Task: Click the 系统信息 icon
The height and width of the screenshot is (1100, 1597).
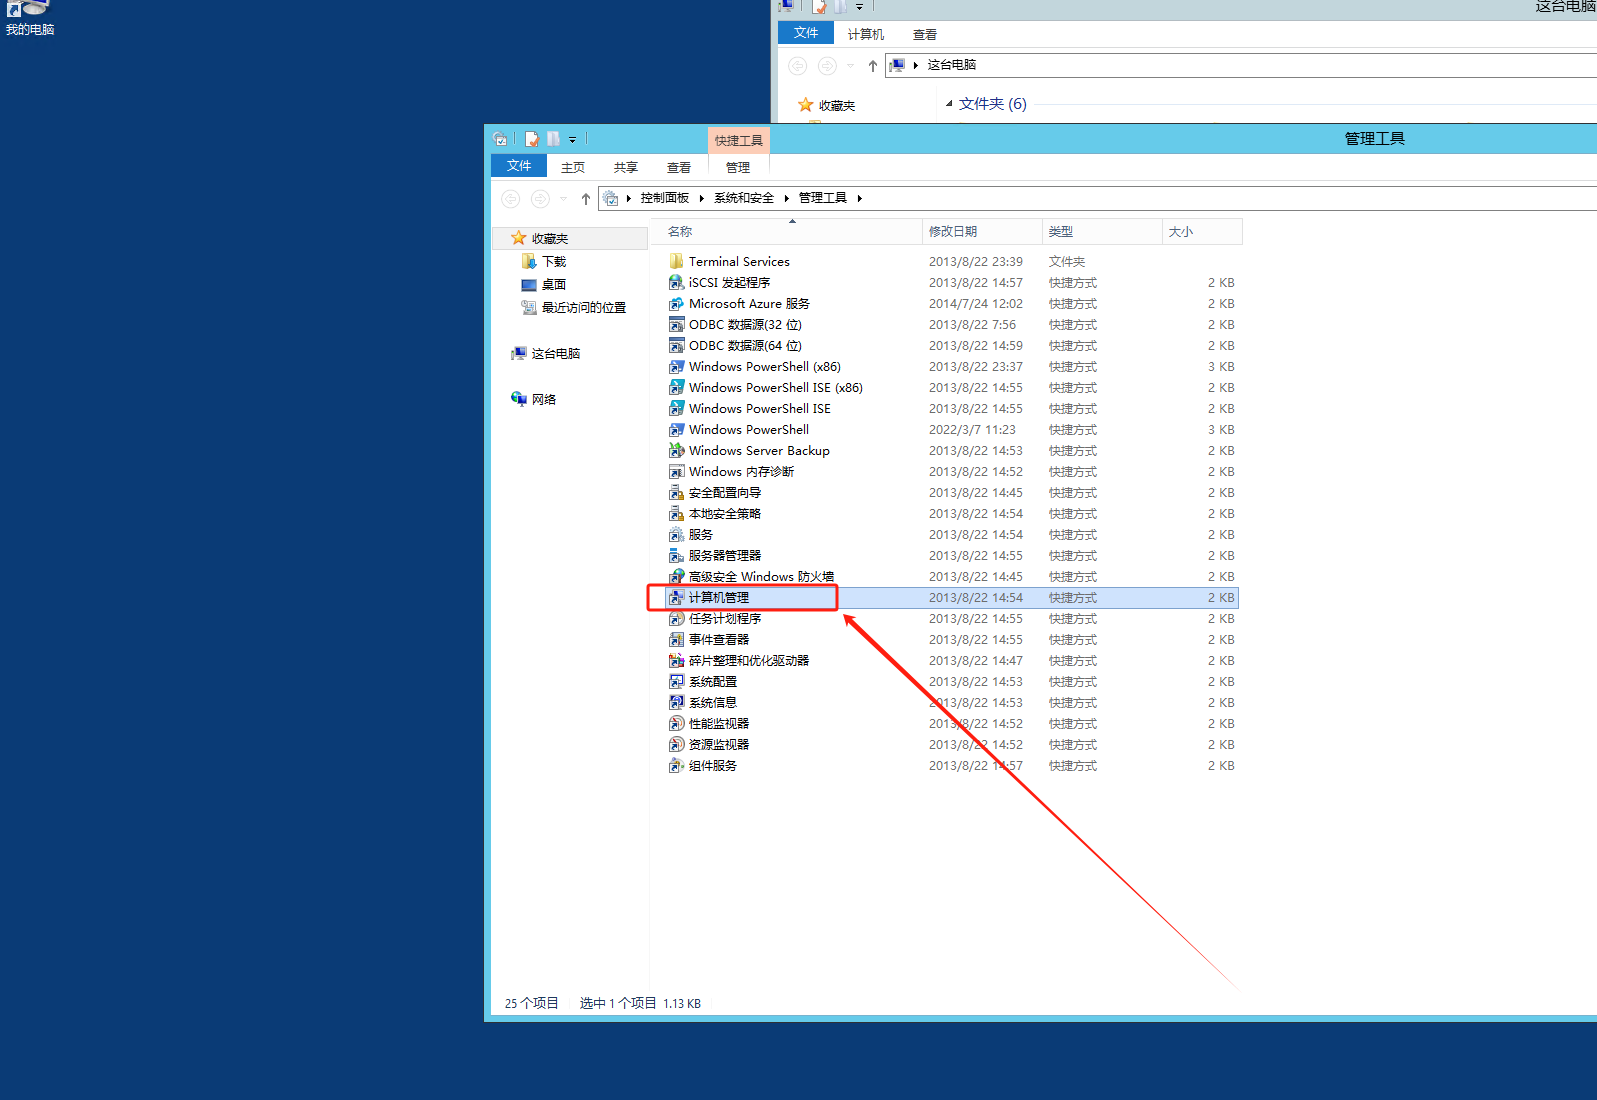Action: [x=677, y=702]
